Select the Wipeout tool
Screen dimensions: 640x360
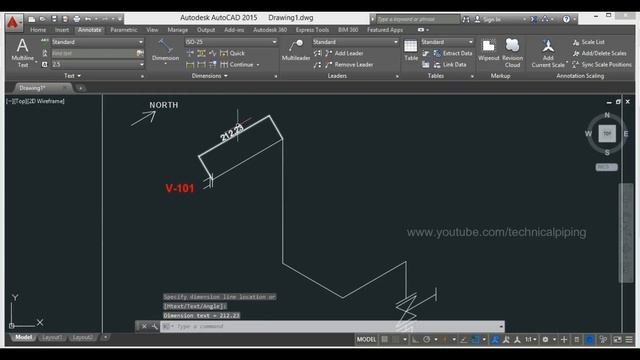[x=489, y=50]
